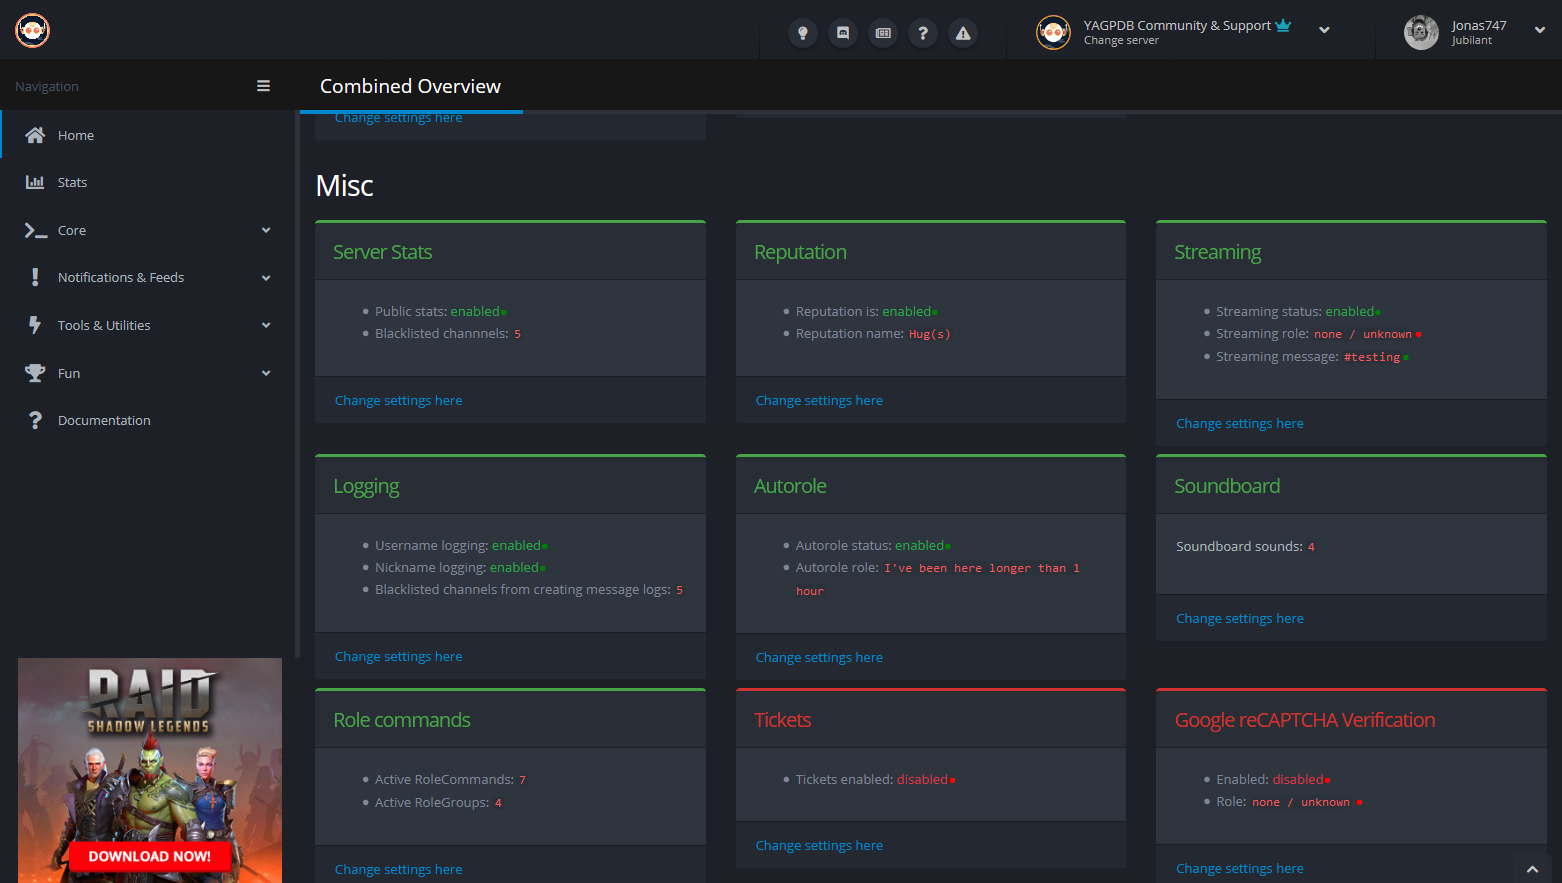Jump to top with the arrow button
The width and height of the screenshot is (1562, 883).
click(x=1532, y=868)
